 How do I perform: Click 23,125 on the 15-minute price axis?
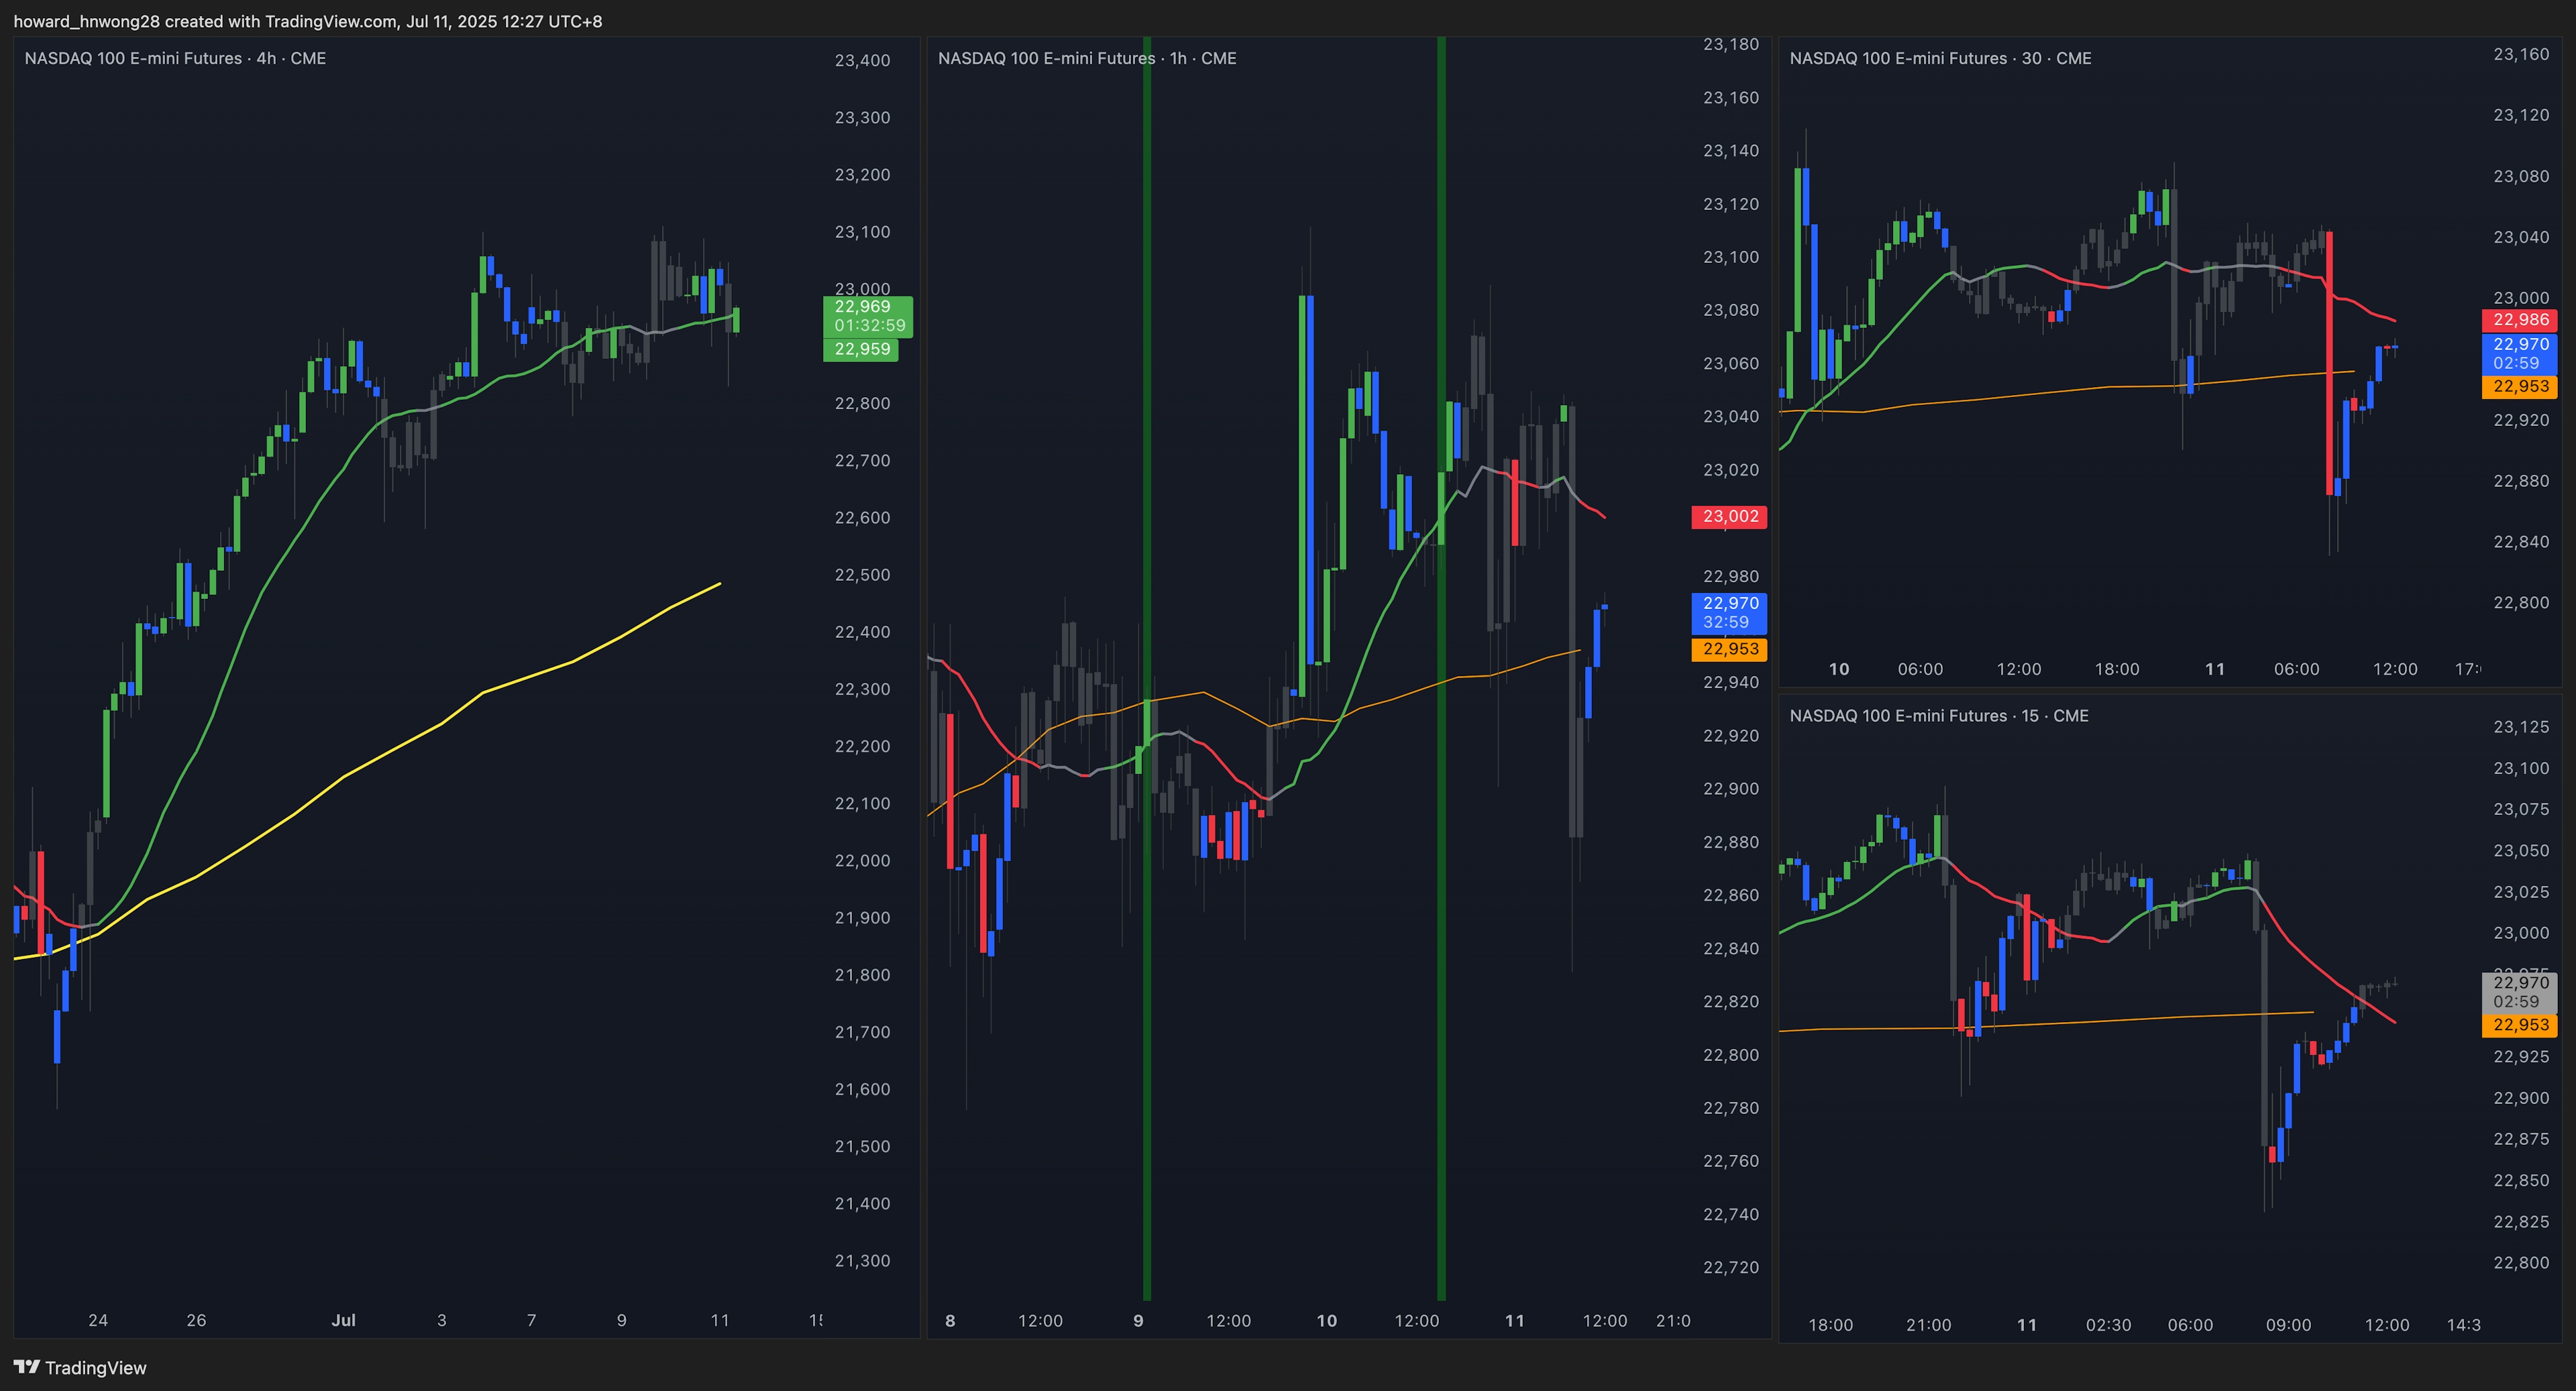pos(2521,727)
